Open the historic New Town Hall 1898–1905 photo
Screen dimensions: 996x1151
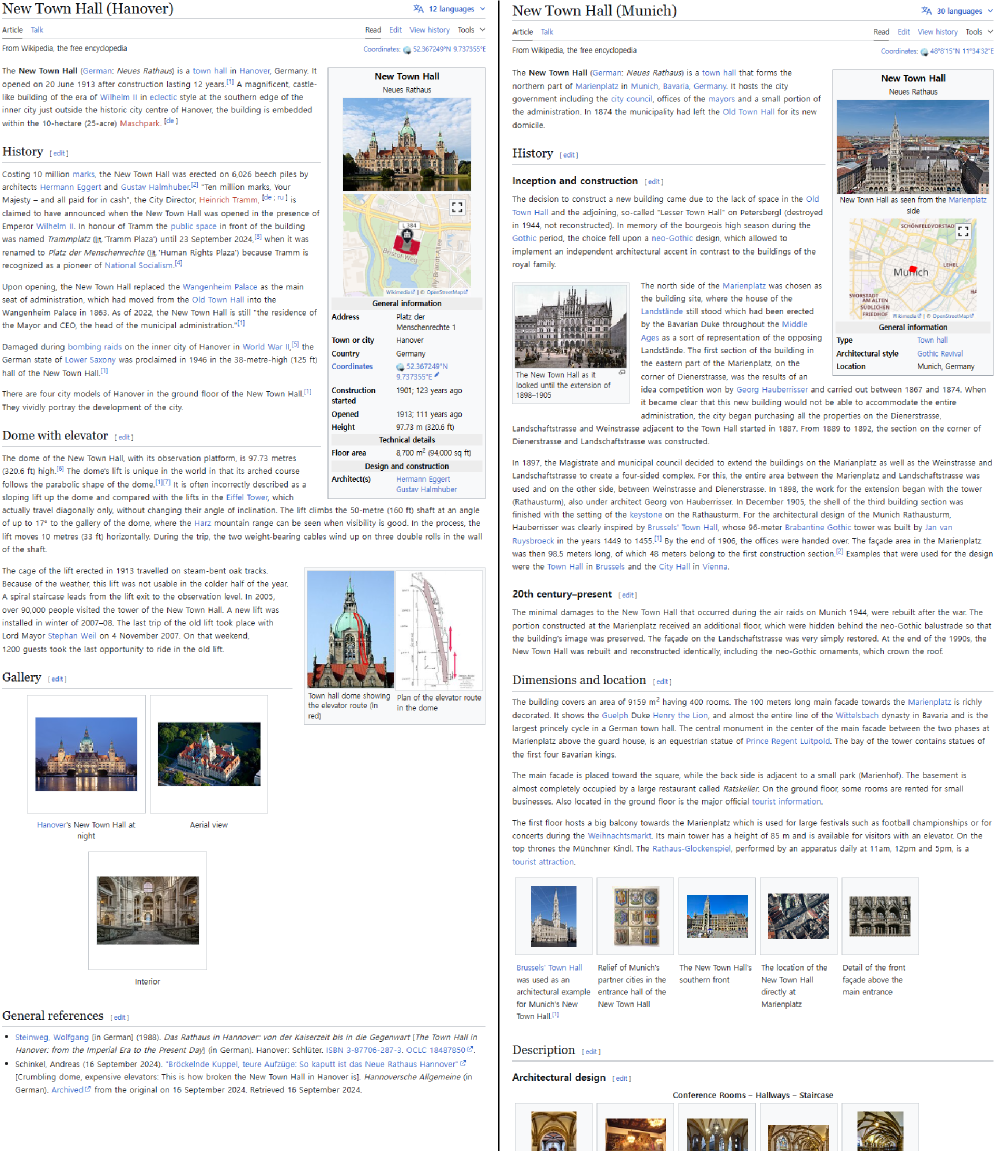pyautogui.click(x=570, y=326)
